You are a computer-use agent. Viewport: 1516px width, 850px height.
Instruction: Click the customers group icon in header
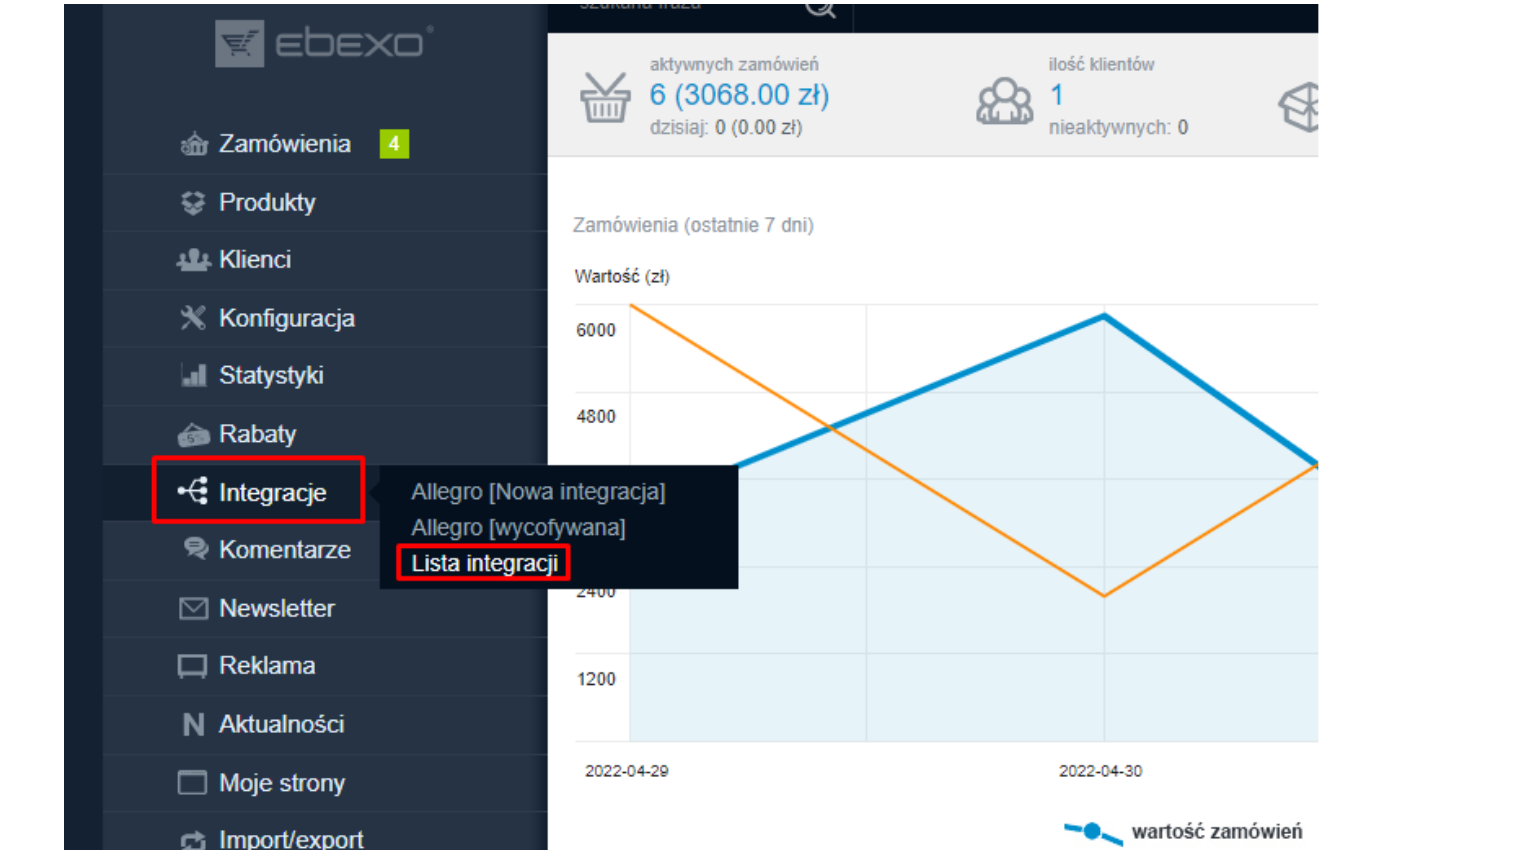point(1004,101)
